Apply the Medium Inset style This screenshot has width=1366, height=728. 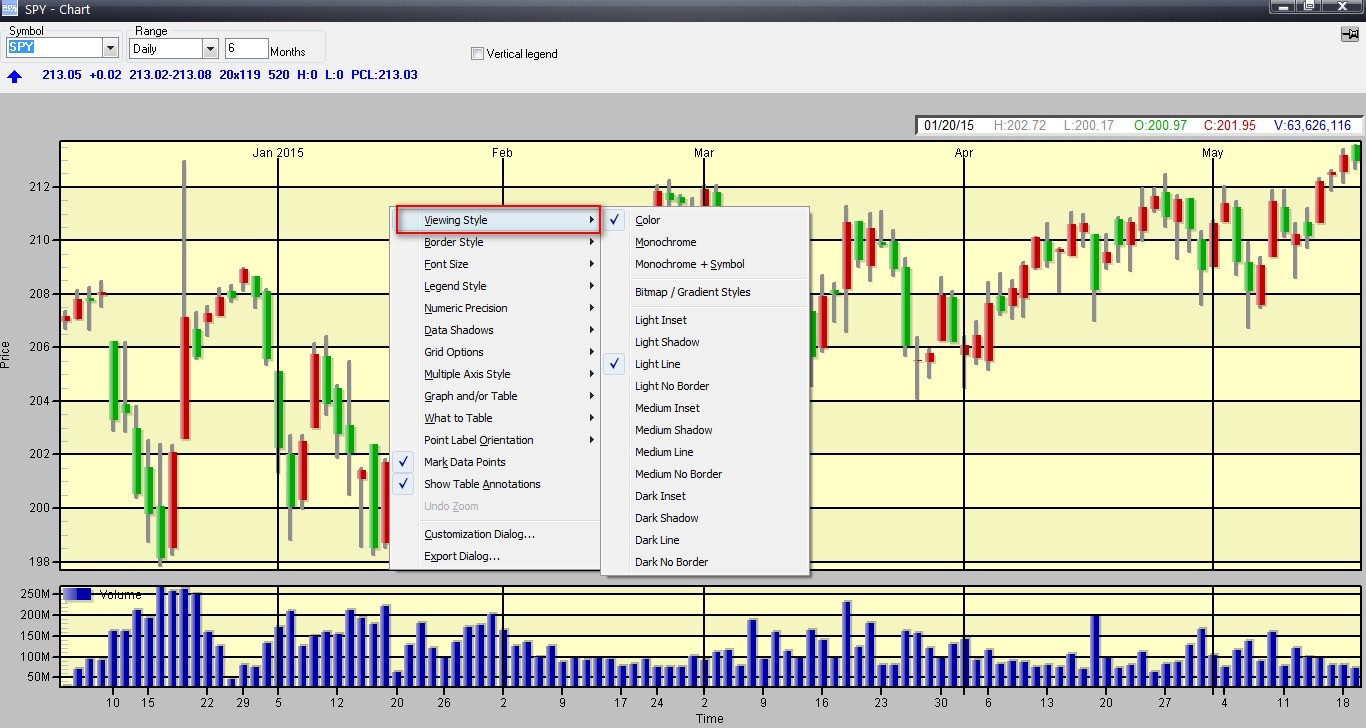[704, 408]
